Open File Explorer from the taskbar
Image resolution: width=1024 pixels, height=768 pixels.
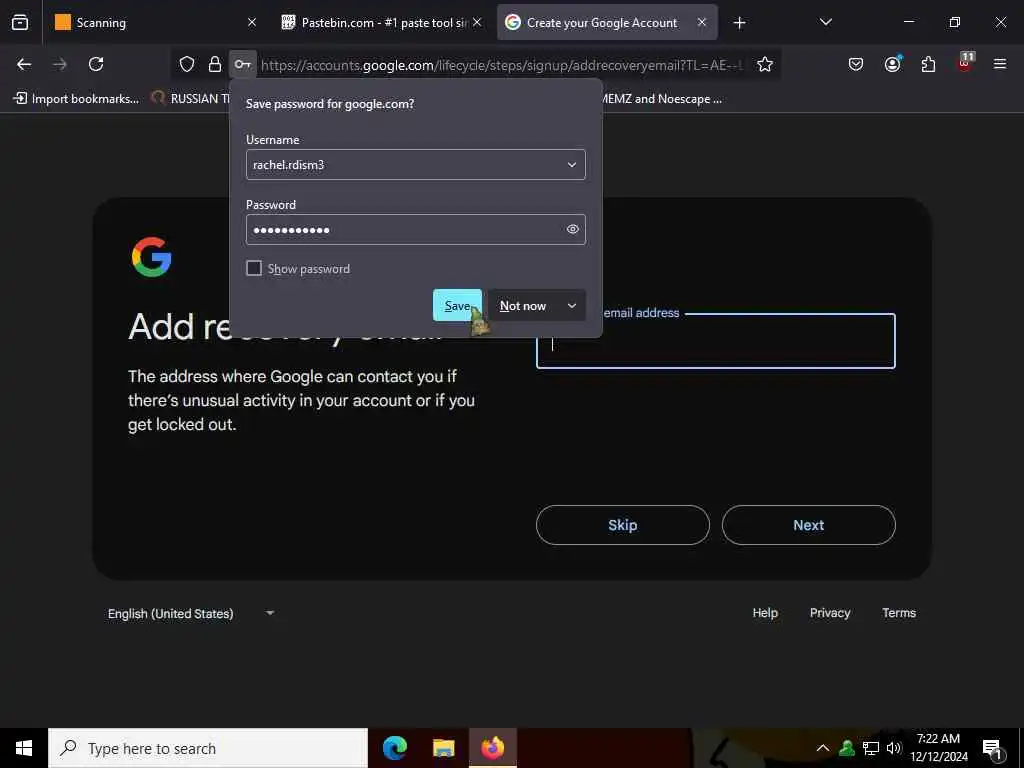pos(443,748)
